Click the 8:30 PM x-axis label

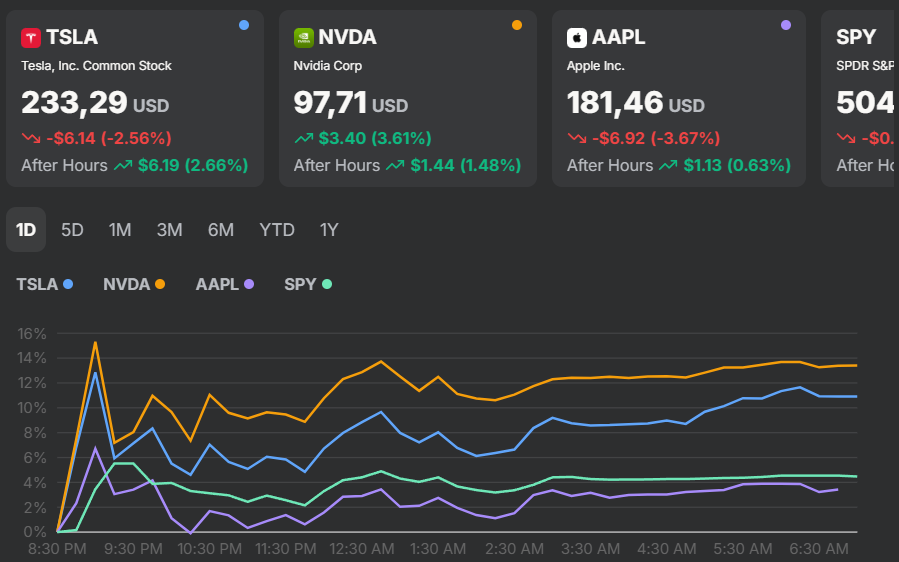click(x=57, y=549)
